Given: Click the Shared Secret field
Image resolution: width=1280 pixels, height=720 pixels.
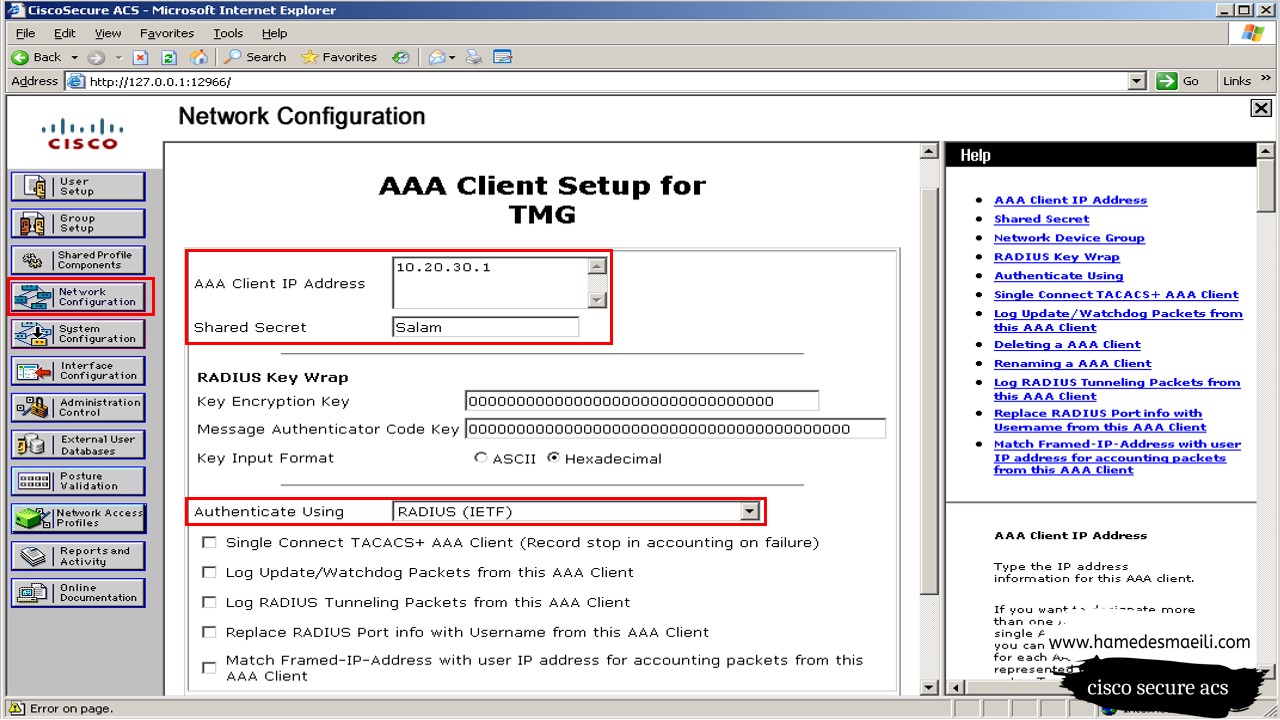Looking at the screenshot, I should point(486,327).
